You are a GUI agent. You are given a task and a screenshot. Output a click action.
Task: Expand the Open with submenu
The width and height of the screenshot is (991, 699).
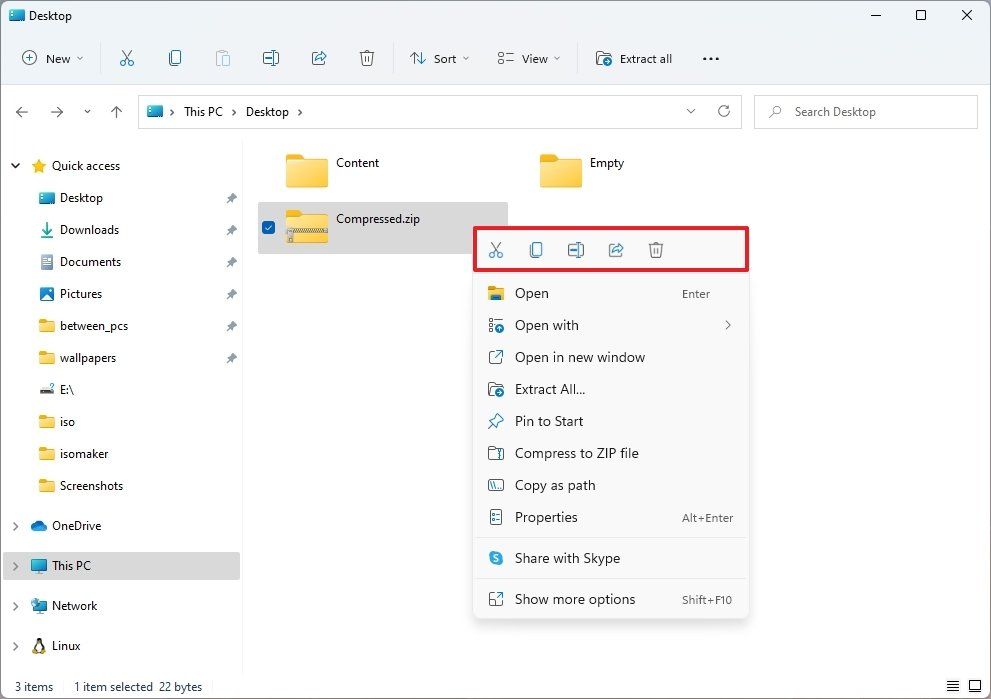pyautogui.click(x=546, y=325)
